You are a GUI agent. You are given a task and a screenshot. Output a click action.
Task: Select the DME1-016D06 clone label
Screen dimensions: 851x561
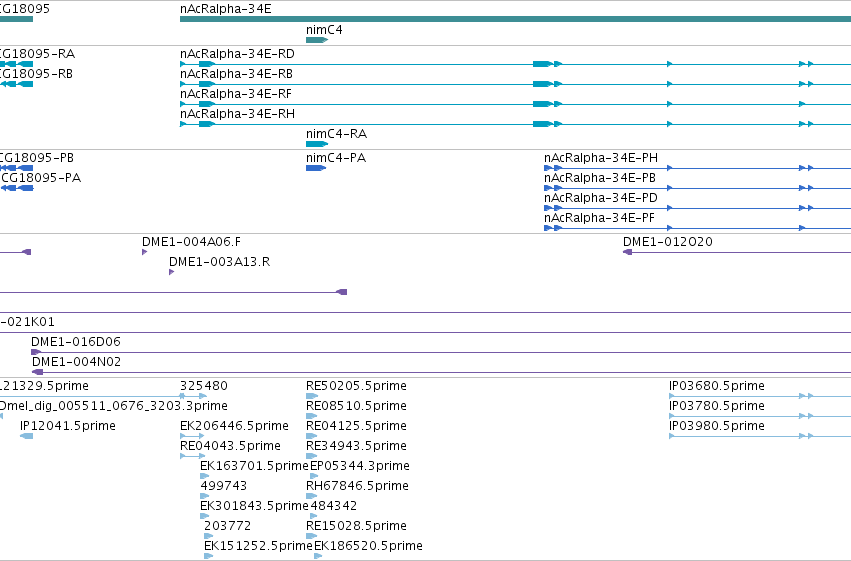click(75, 342)
